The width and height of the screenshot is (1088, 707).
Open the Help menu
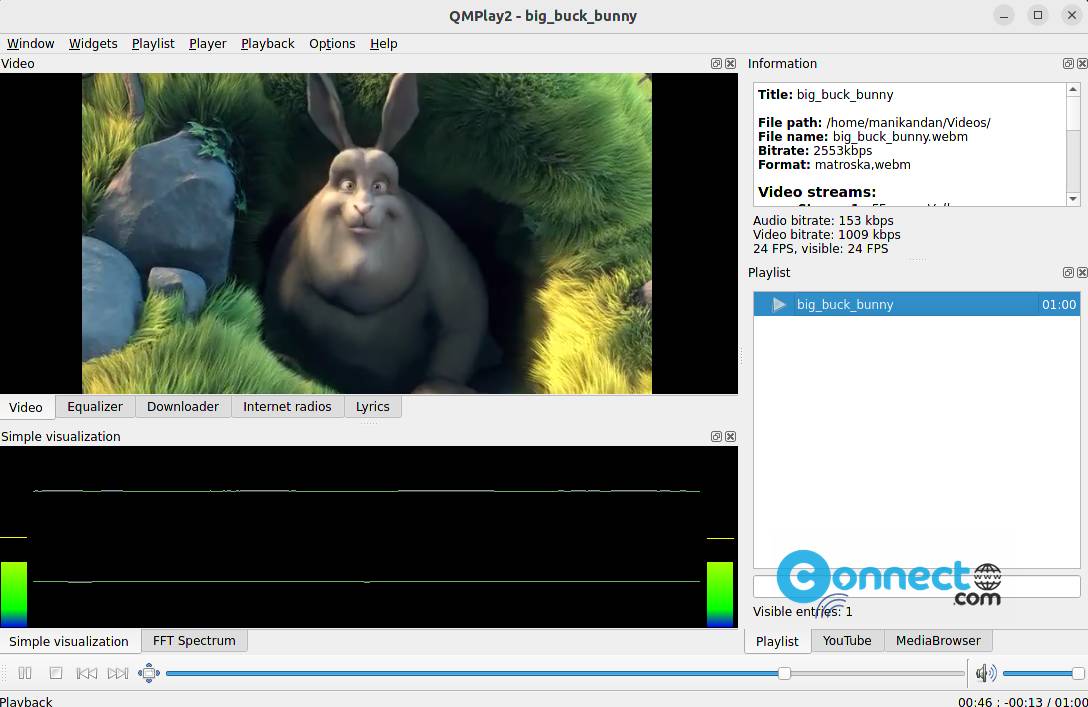(384, 44)
